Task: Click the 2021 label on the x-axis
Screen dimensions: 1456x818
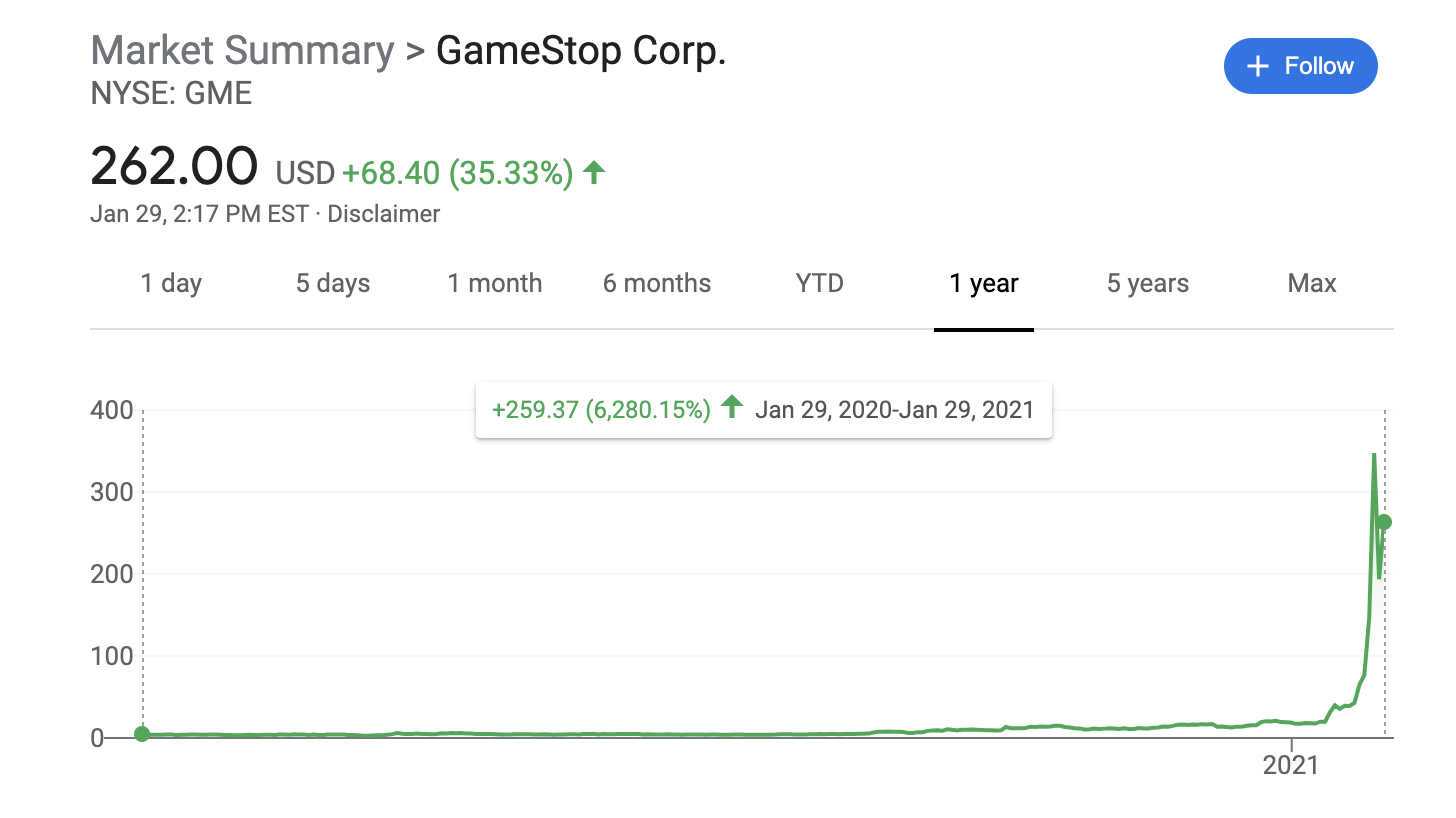Action: (x=1292, y=766)
